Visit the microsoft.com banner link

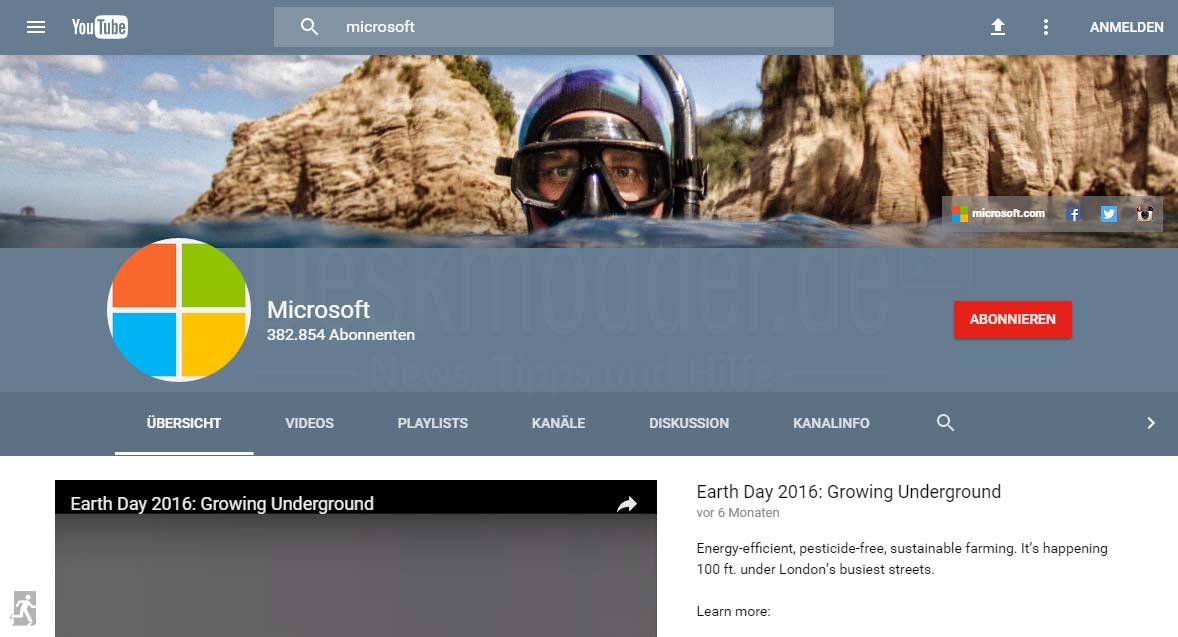click(998, 213)
